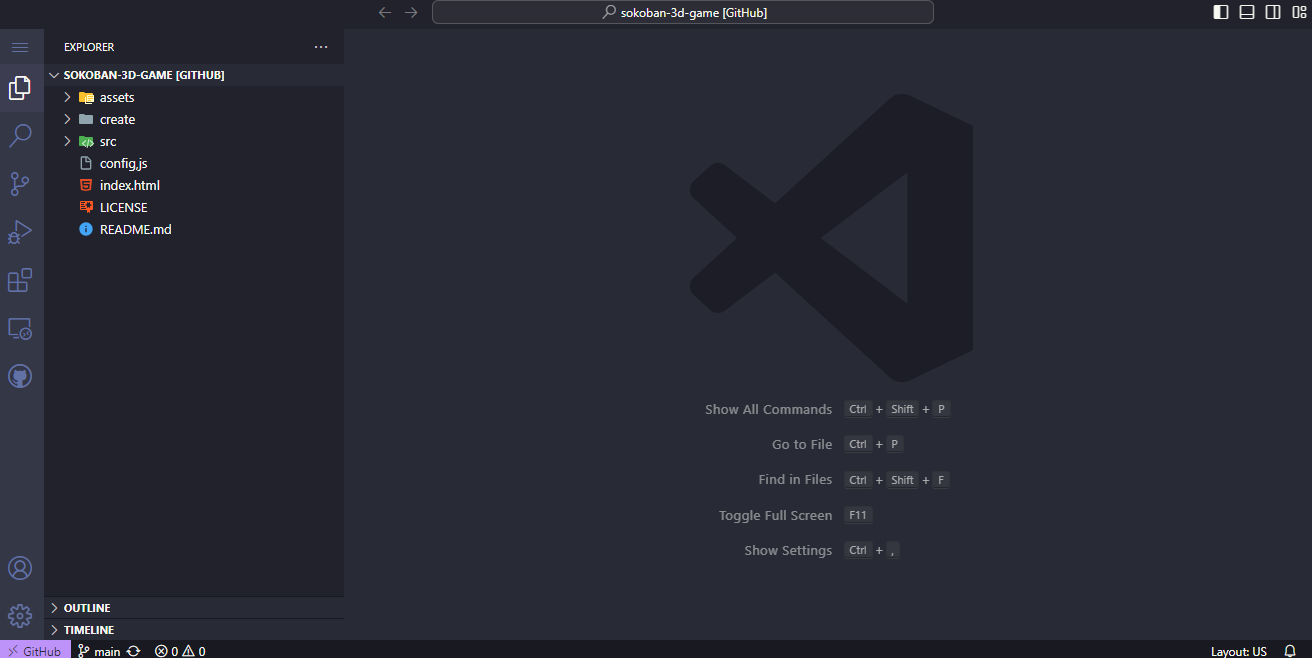The image size is (1312, 658).
Task: Open the errors and warnings indicator
Action: [180, 651]
